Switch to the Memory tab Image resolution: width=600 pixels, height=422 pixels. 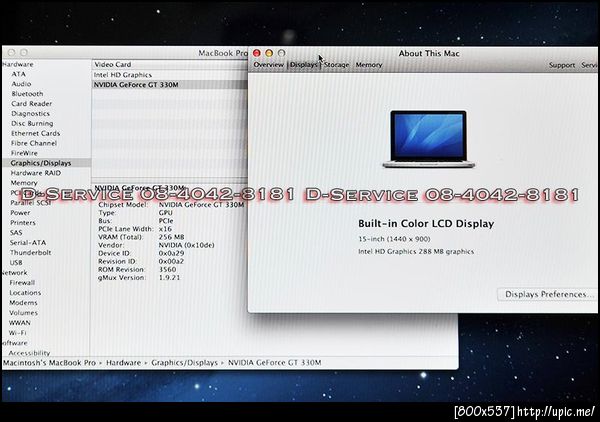pyautogui.click(x=369, y=65)
